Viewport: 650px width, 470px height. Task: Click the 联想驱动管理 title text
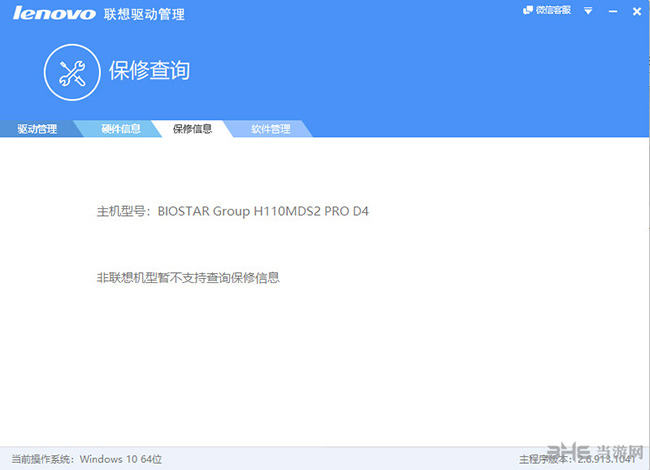[144, 14]
